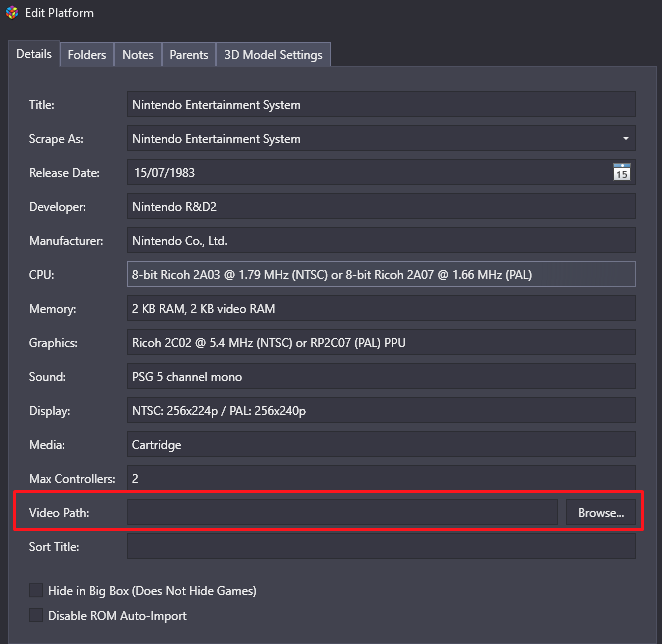The image size is (662, 644).
Task: Click the 'Video Path:' label
Action: (59, 513)
